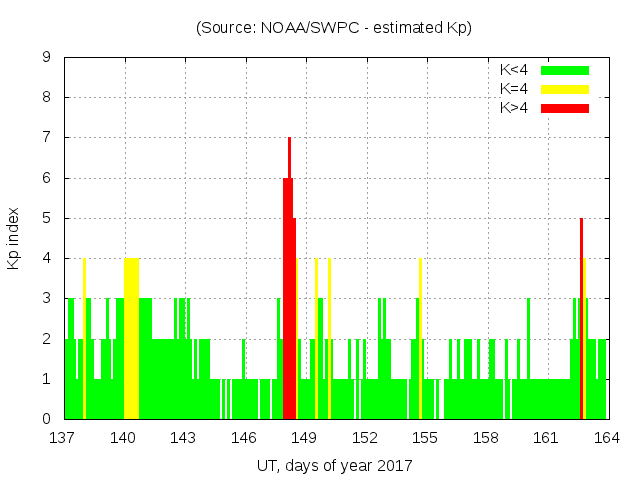Screen dimensions: 640x480
Task: Click the yellow bar near day 155
Action: click(420, 340)
